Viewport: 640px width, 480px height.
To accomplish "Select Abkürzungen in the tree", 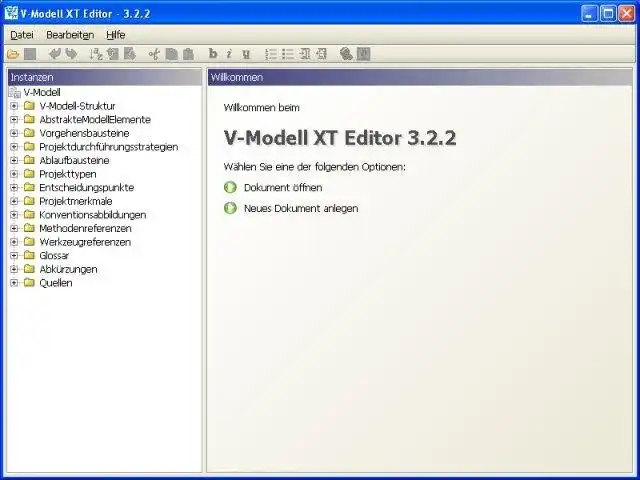I will click(x=68, y=269).
